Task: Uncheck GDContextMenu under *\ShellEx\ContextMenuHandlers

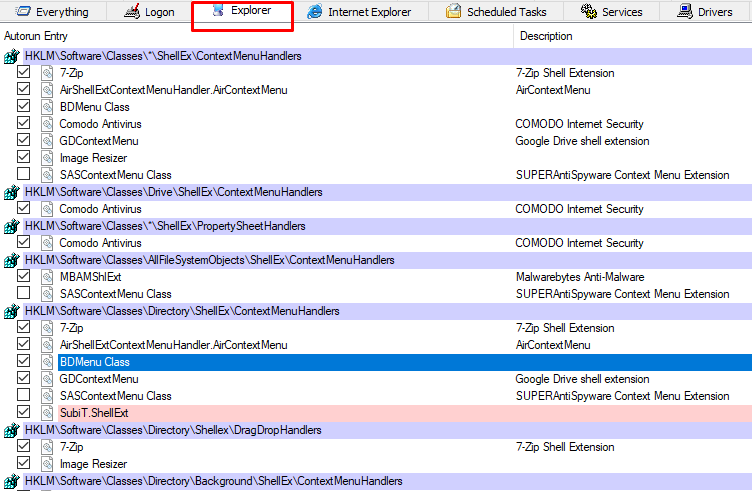Action: pos(23,140)
